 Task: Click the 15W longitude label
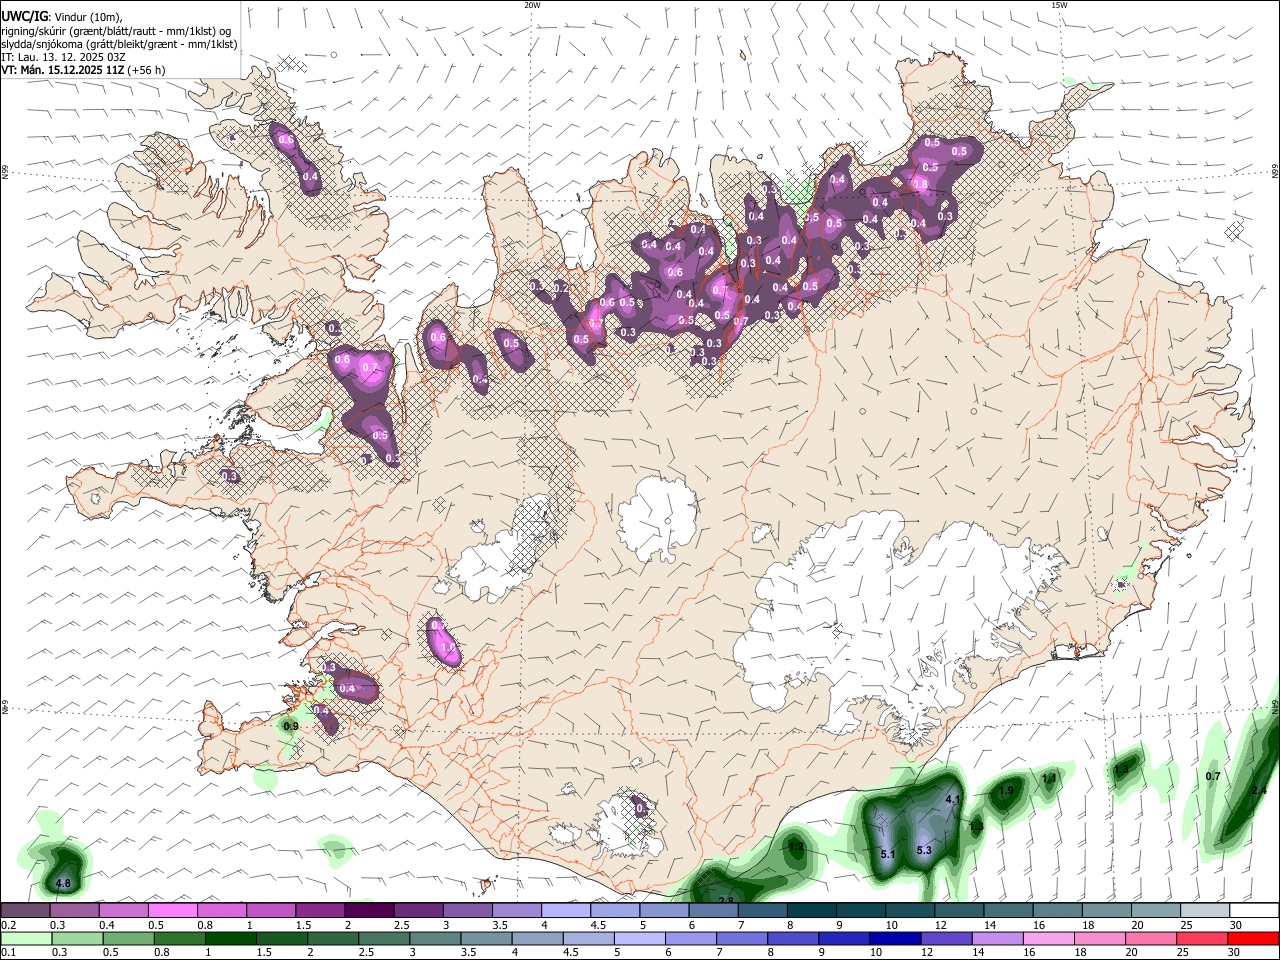[1059, 5]
